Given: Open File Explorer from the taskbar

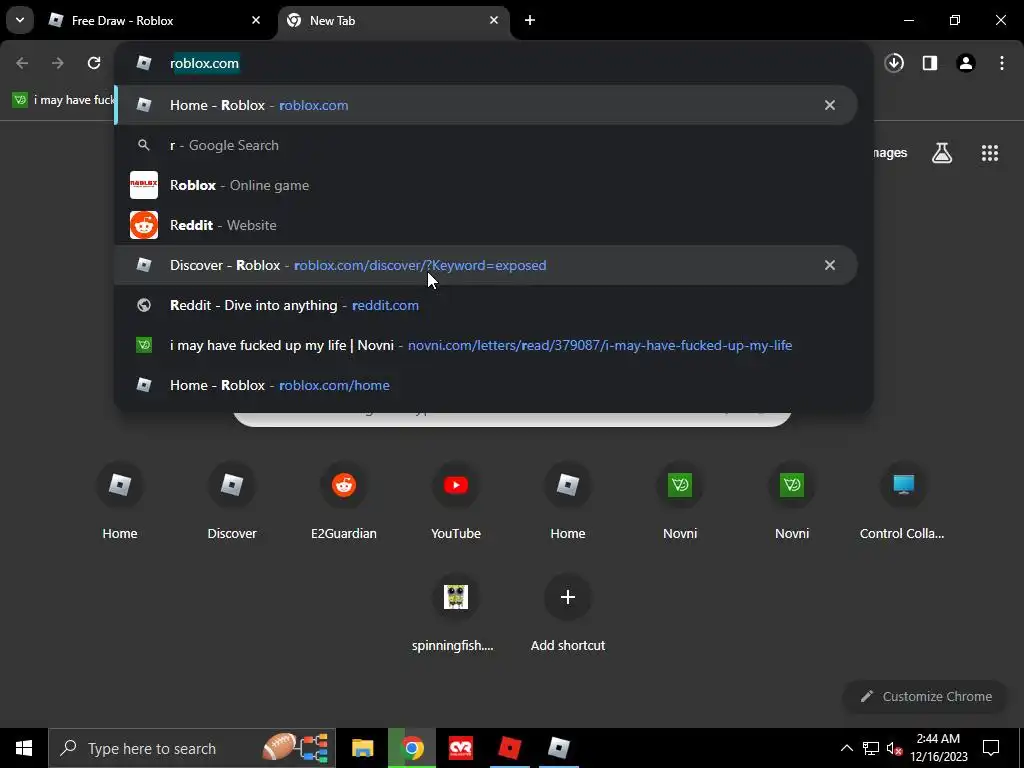Looking at the screenshot, I should pos(362,748).
